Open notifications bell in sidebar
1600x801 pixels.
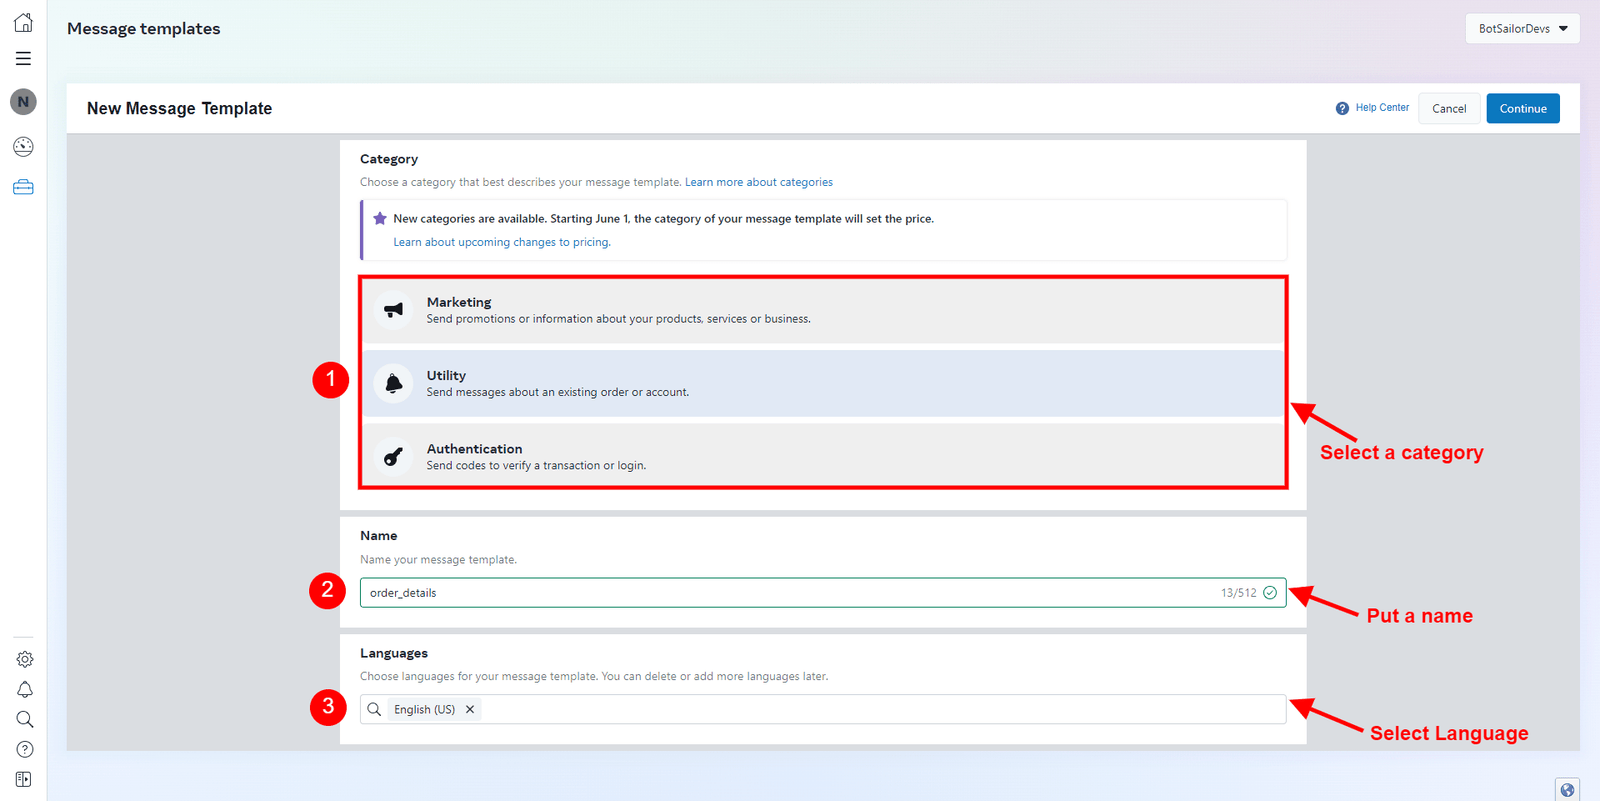coord(25,689)
